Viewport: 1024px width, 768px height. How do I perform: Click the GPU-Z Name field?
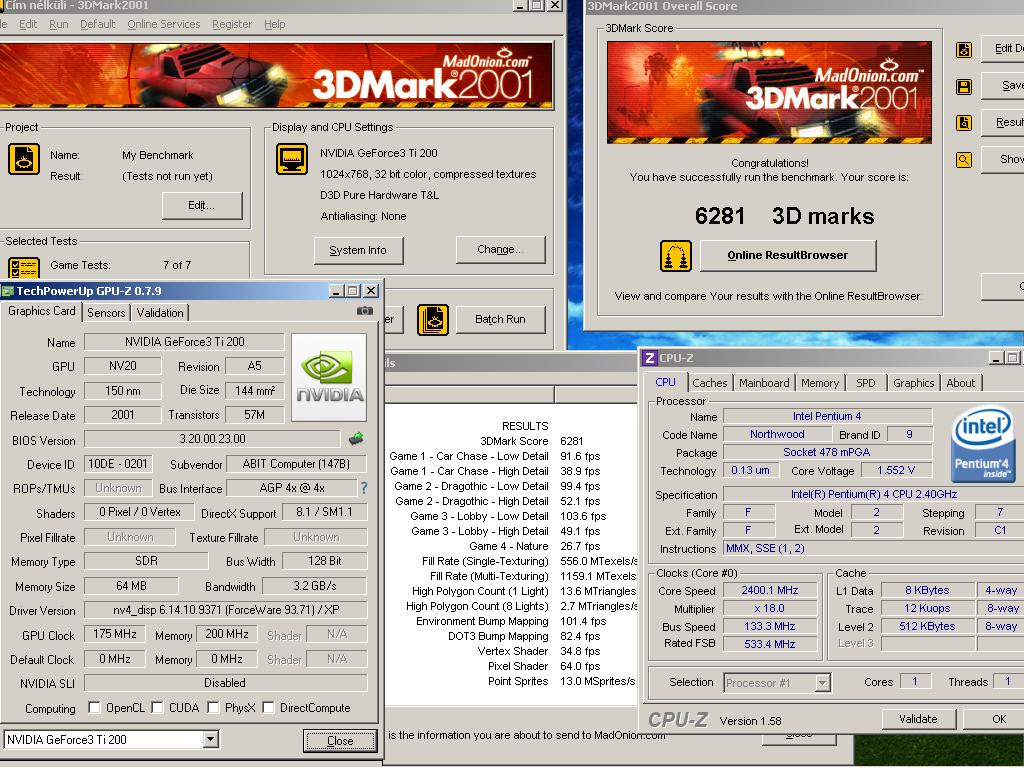tap(184, 342)
